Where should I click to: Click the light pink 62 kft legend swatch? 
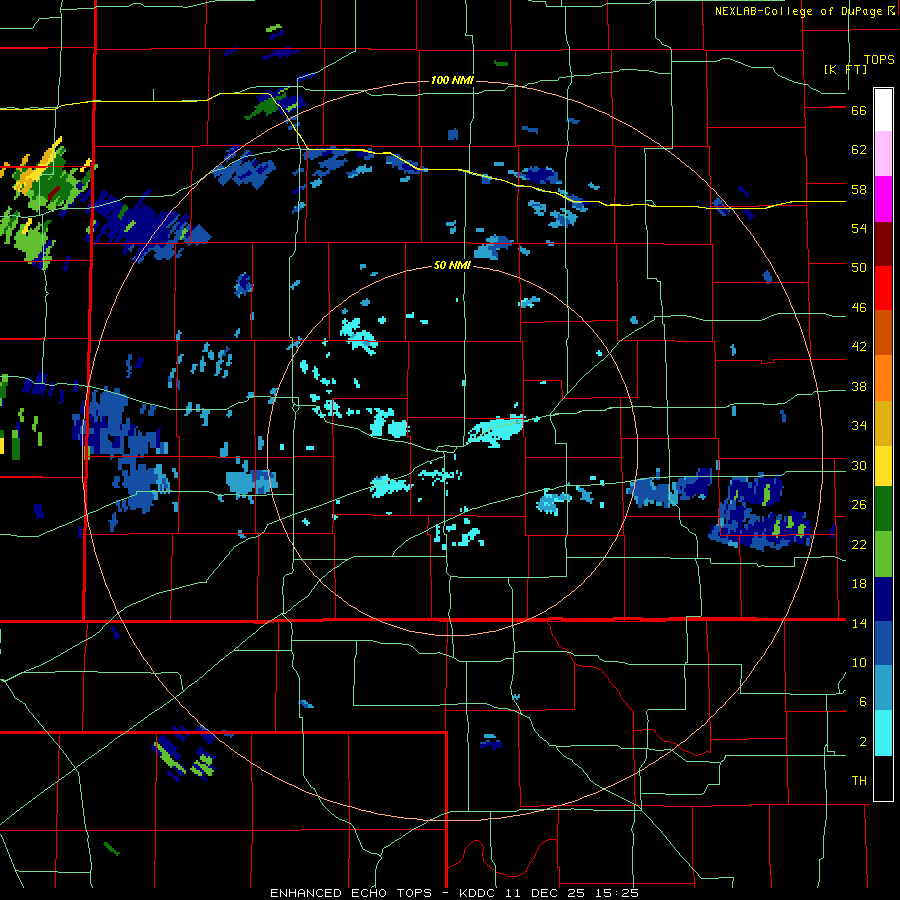tap(883, 154)
